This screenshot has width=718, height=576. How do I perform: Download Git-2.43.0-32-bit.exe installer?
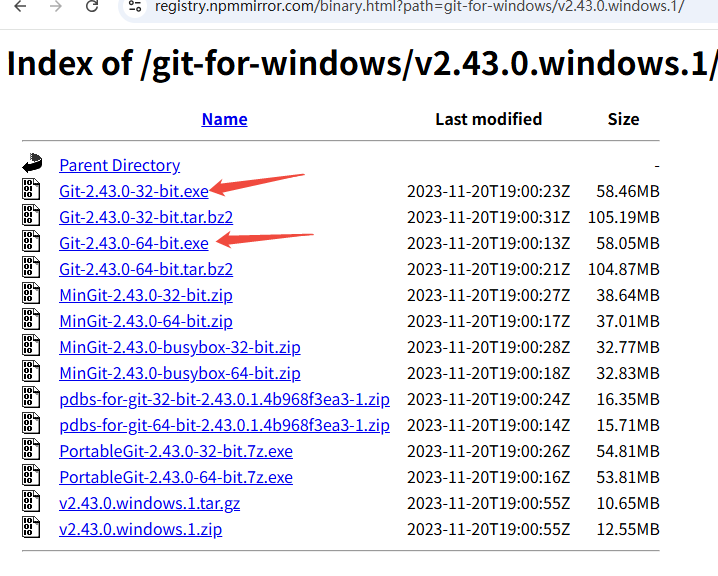(x=134, y=191)
